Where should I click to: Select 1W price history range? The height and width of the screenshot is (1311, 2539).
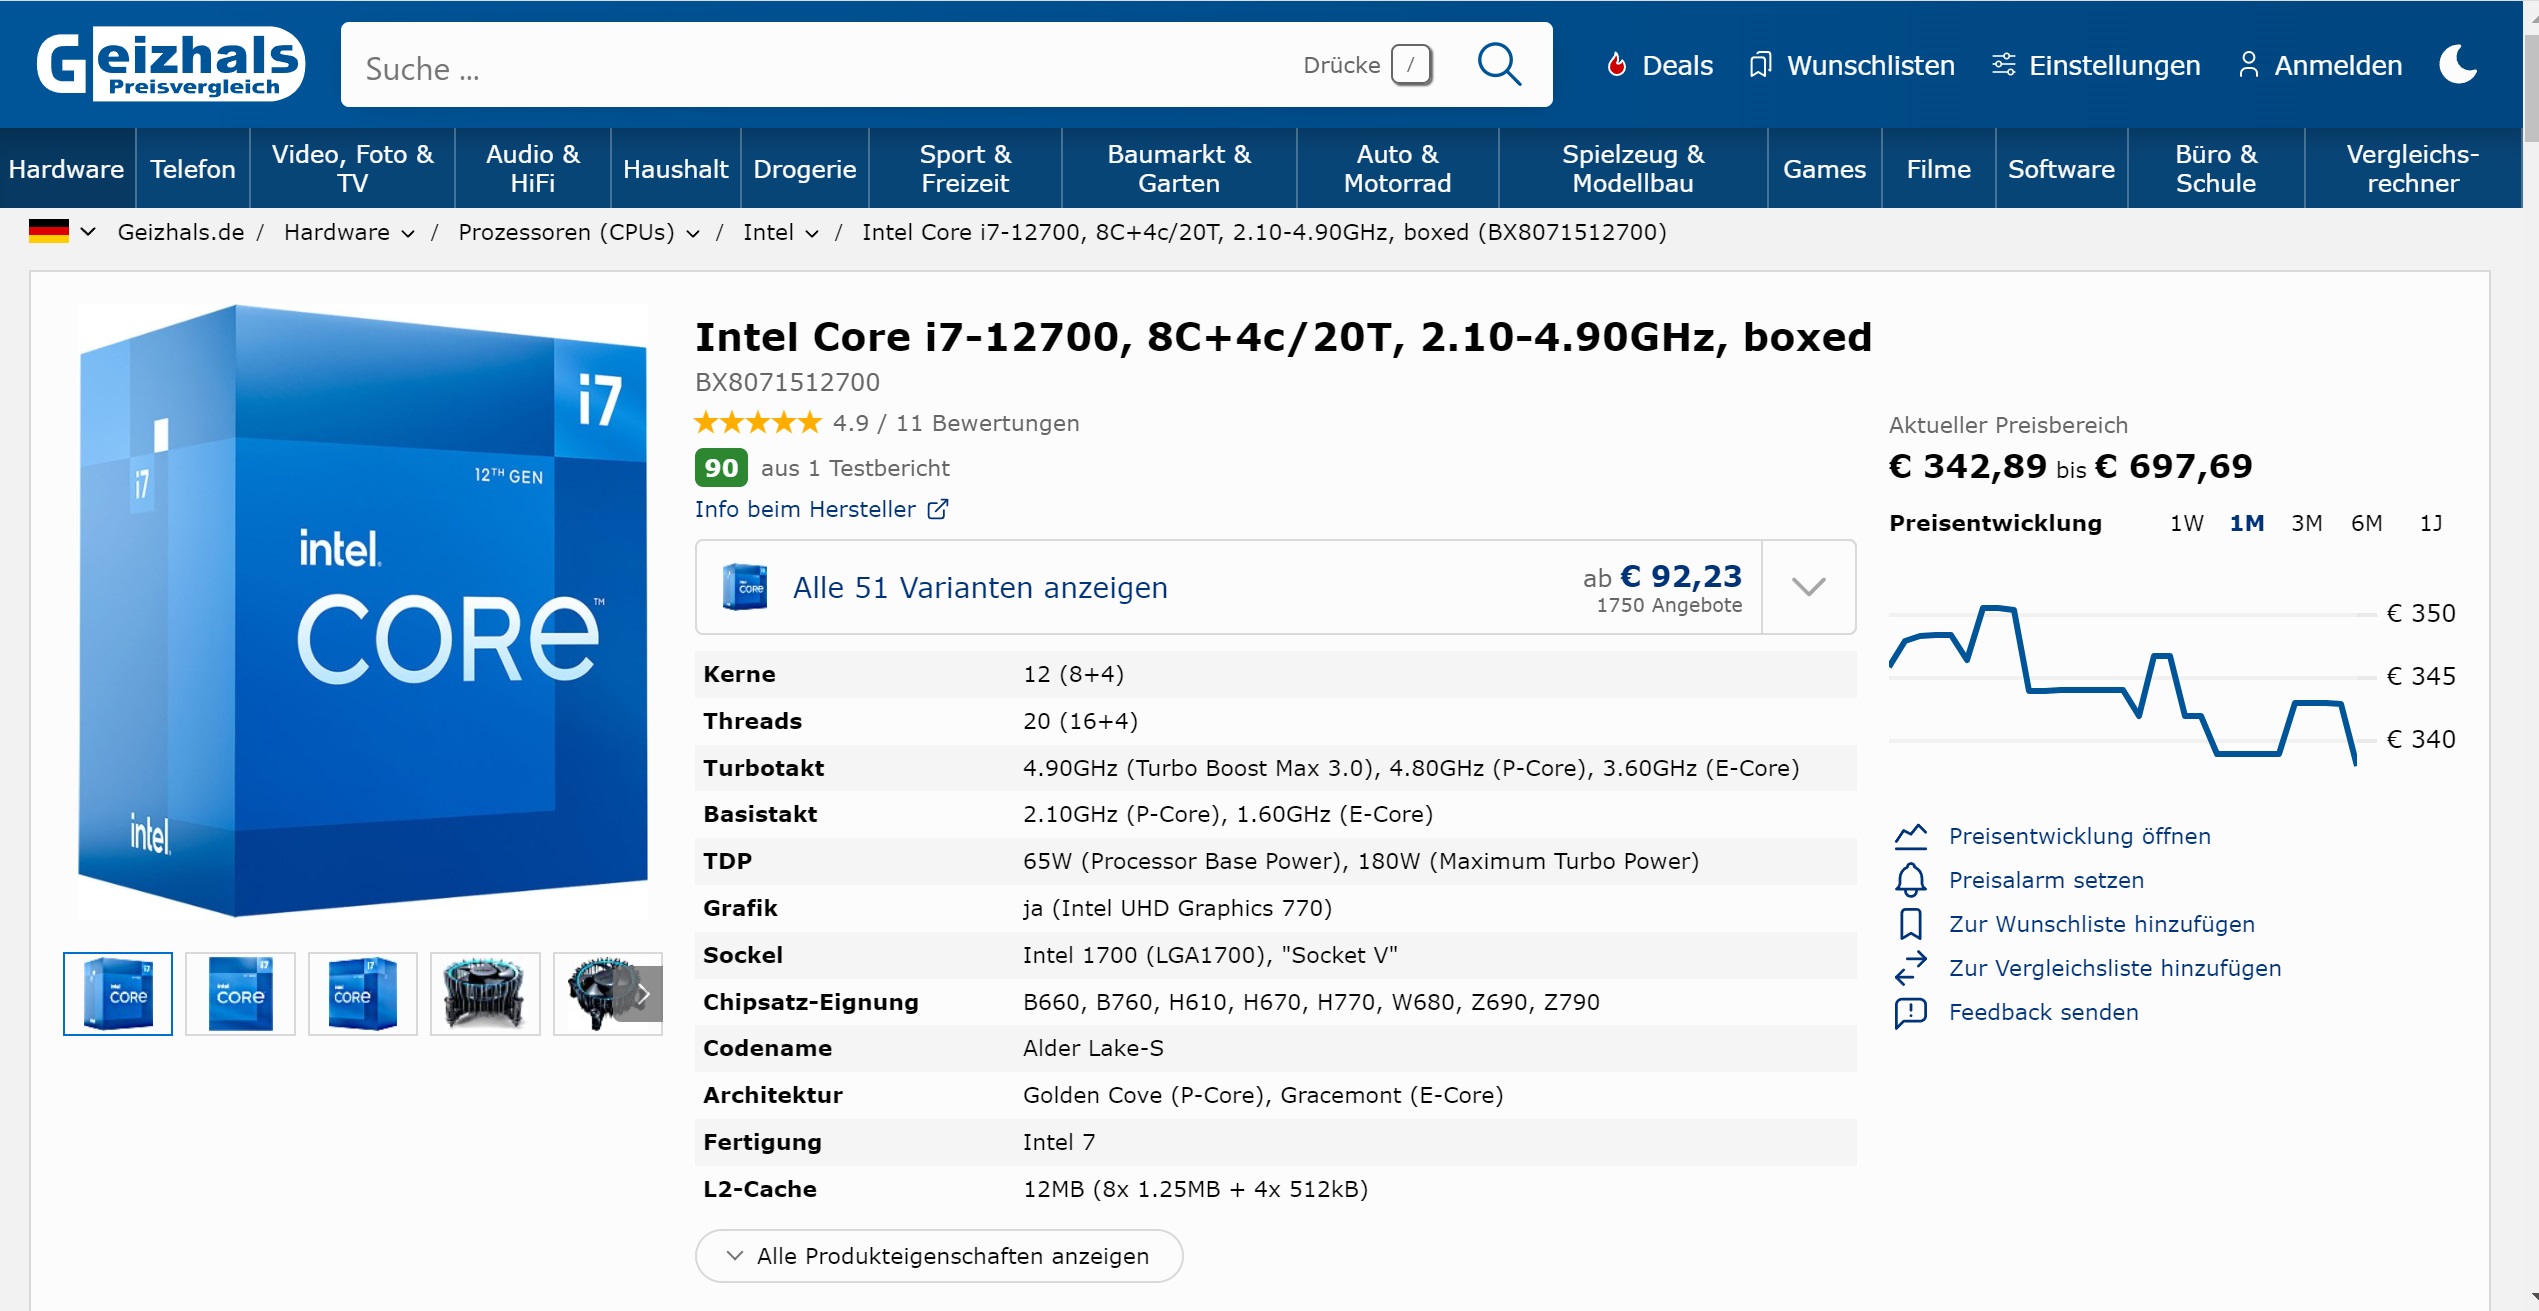[x=2186, y=523]
